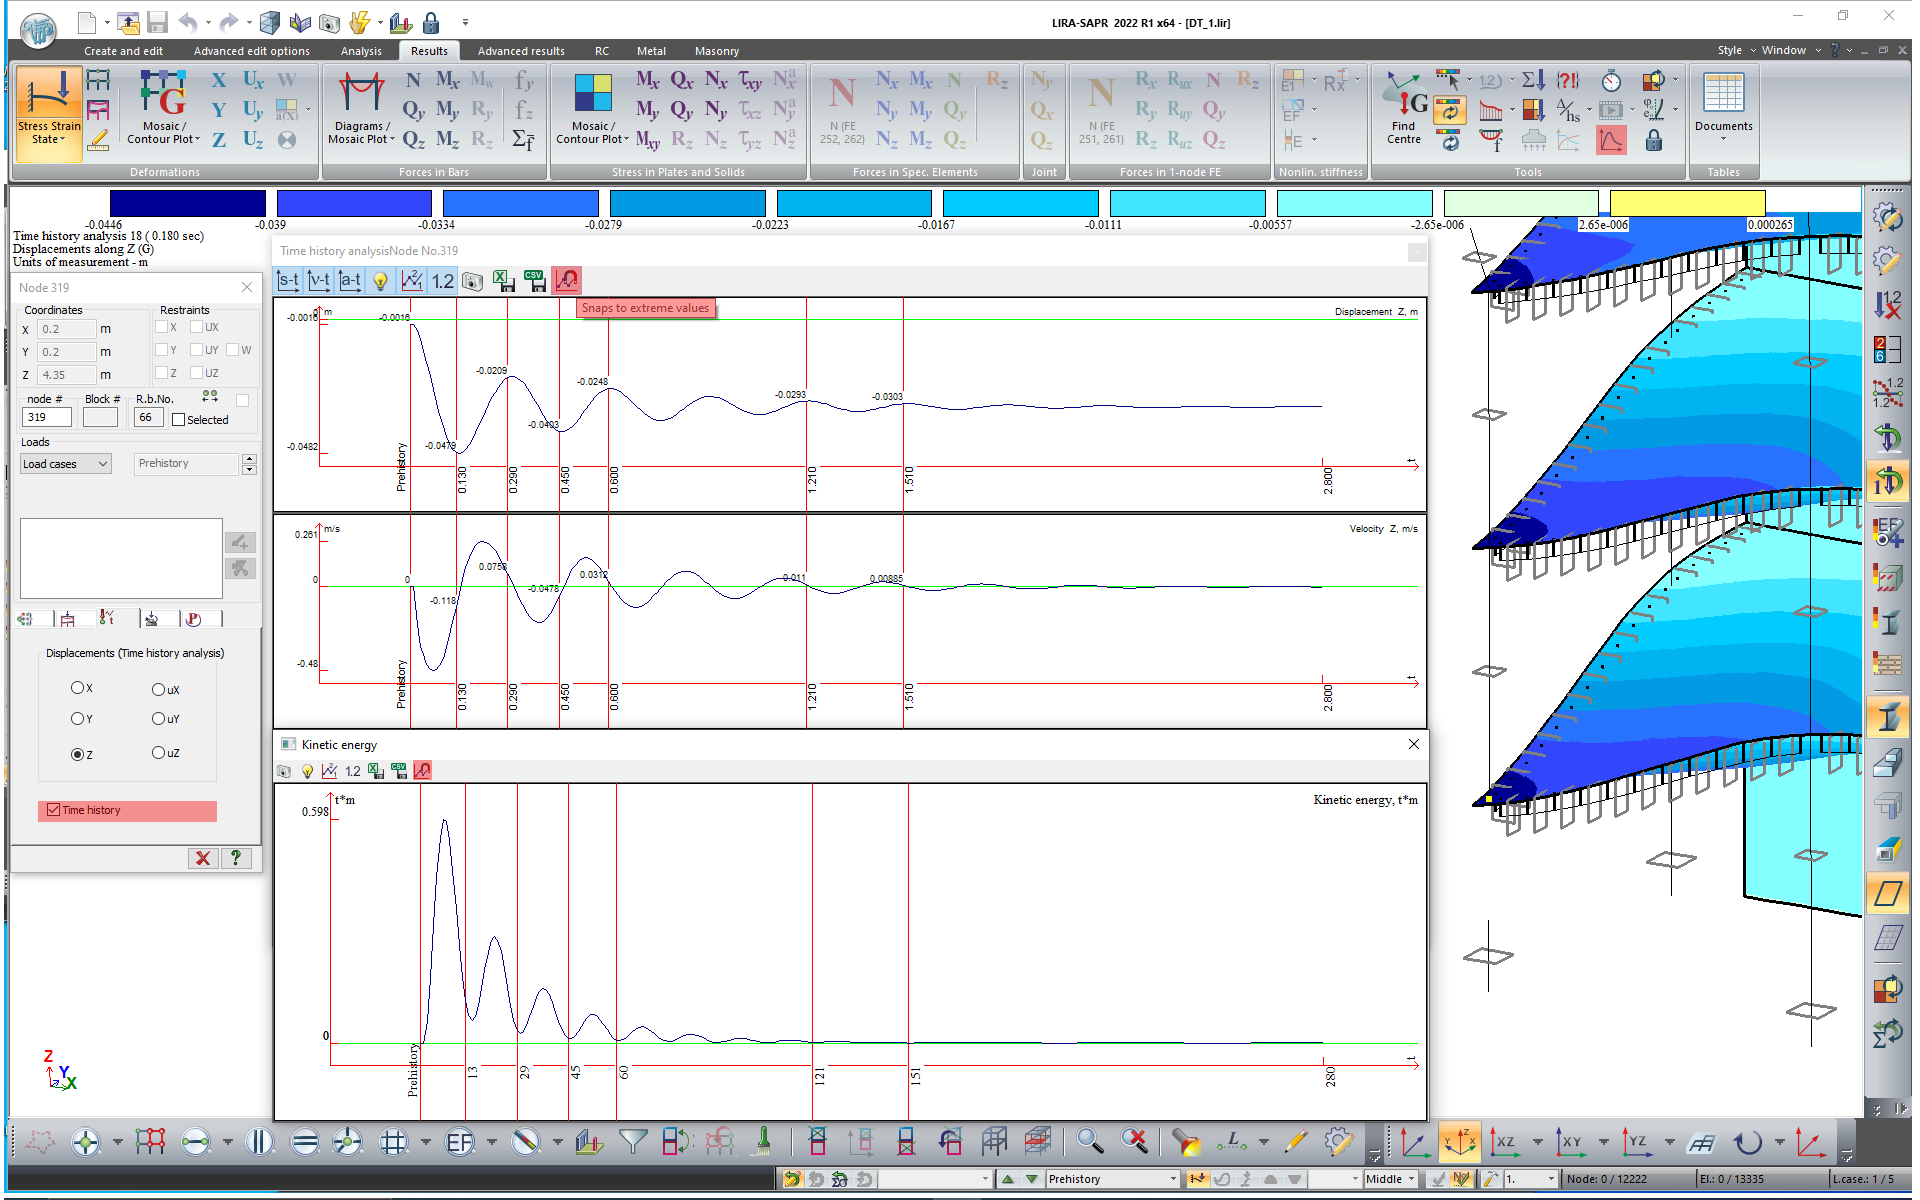The height and width of the screenshot is (1200, 1920).
Task: Click the Find Centre tool
Action: pos(1403,110)
